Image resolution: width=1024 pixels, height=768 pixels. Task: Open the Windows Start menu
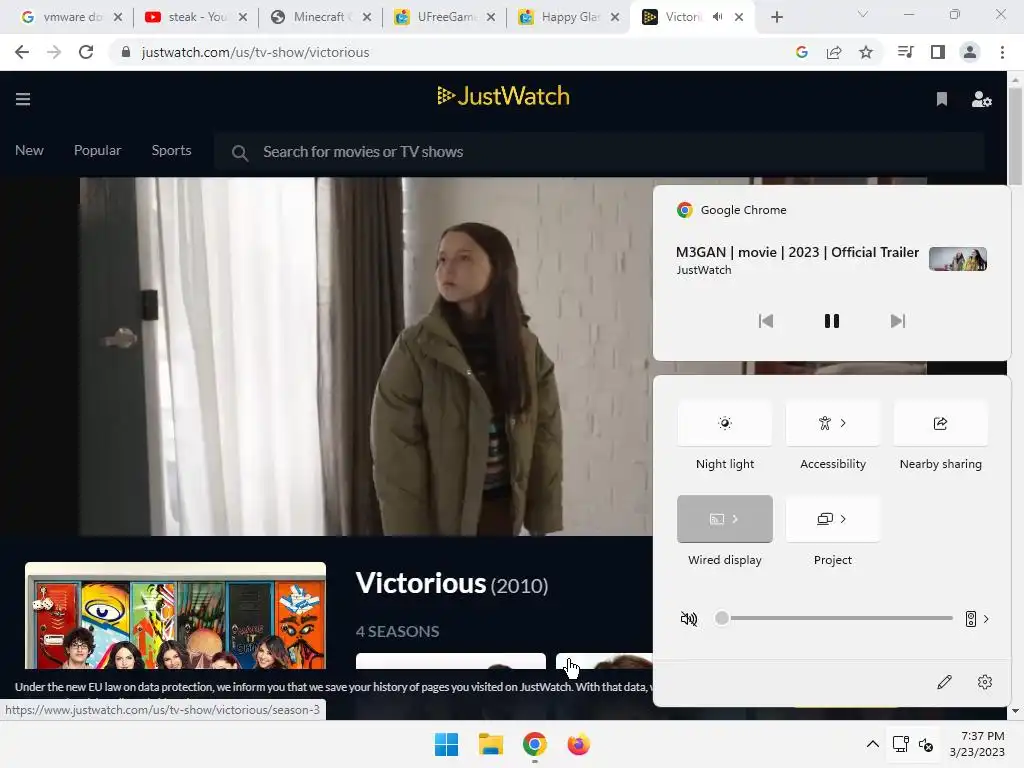pos(447,744)
